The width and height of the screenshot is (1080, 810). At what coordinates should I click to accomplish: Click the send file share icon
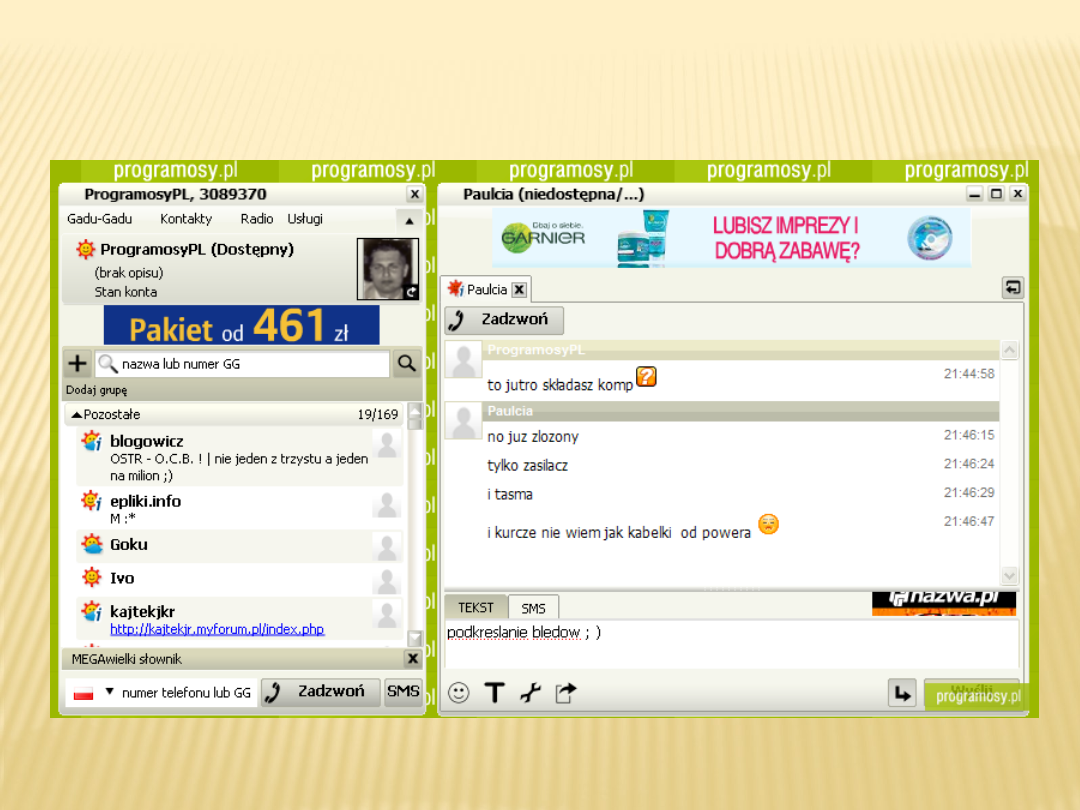click(x=566, y=692)
